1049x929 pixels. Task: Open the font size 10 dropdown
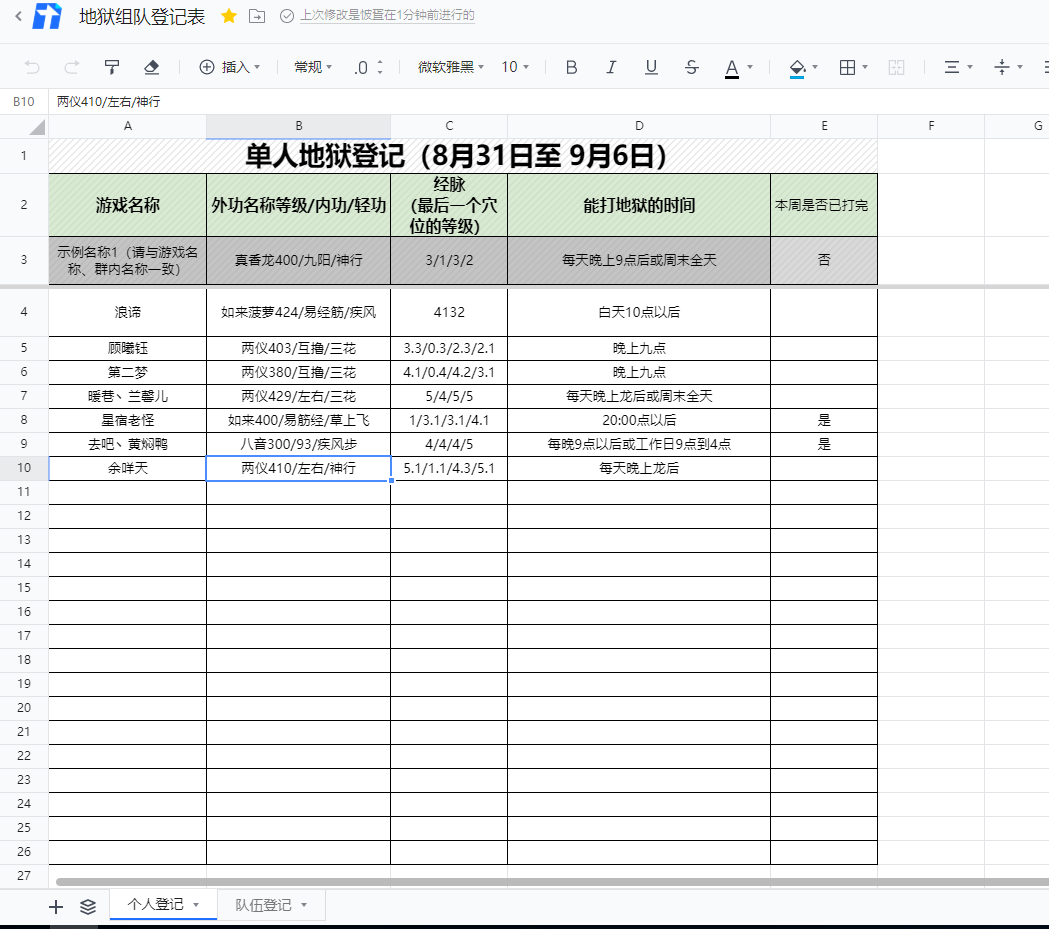click(515, 67)
